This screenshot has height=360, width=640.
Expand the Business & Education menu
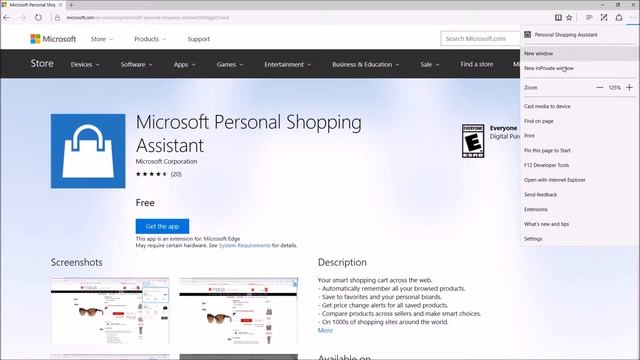[366, 64]
